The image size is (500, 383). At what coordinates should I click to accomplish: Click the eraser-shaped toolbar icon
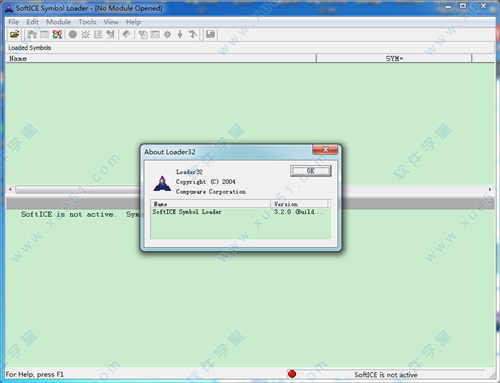coord(126,34)
